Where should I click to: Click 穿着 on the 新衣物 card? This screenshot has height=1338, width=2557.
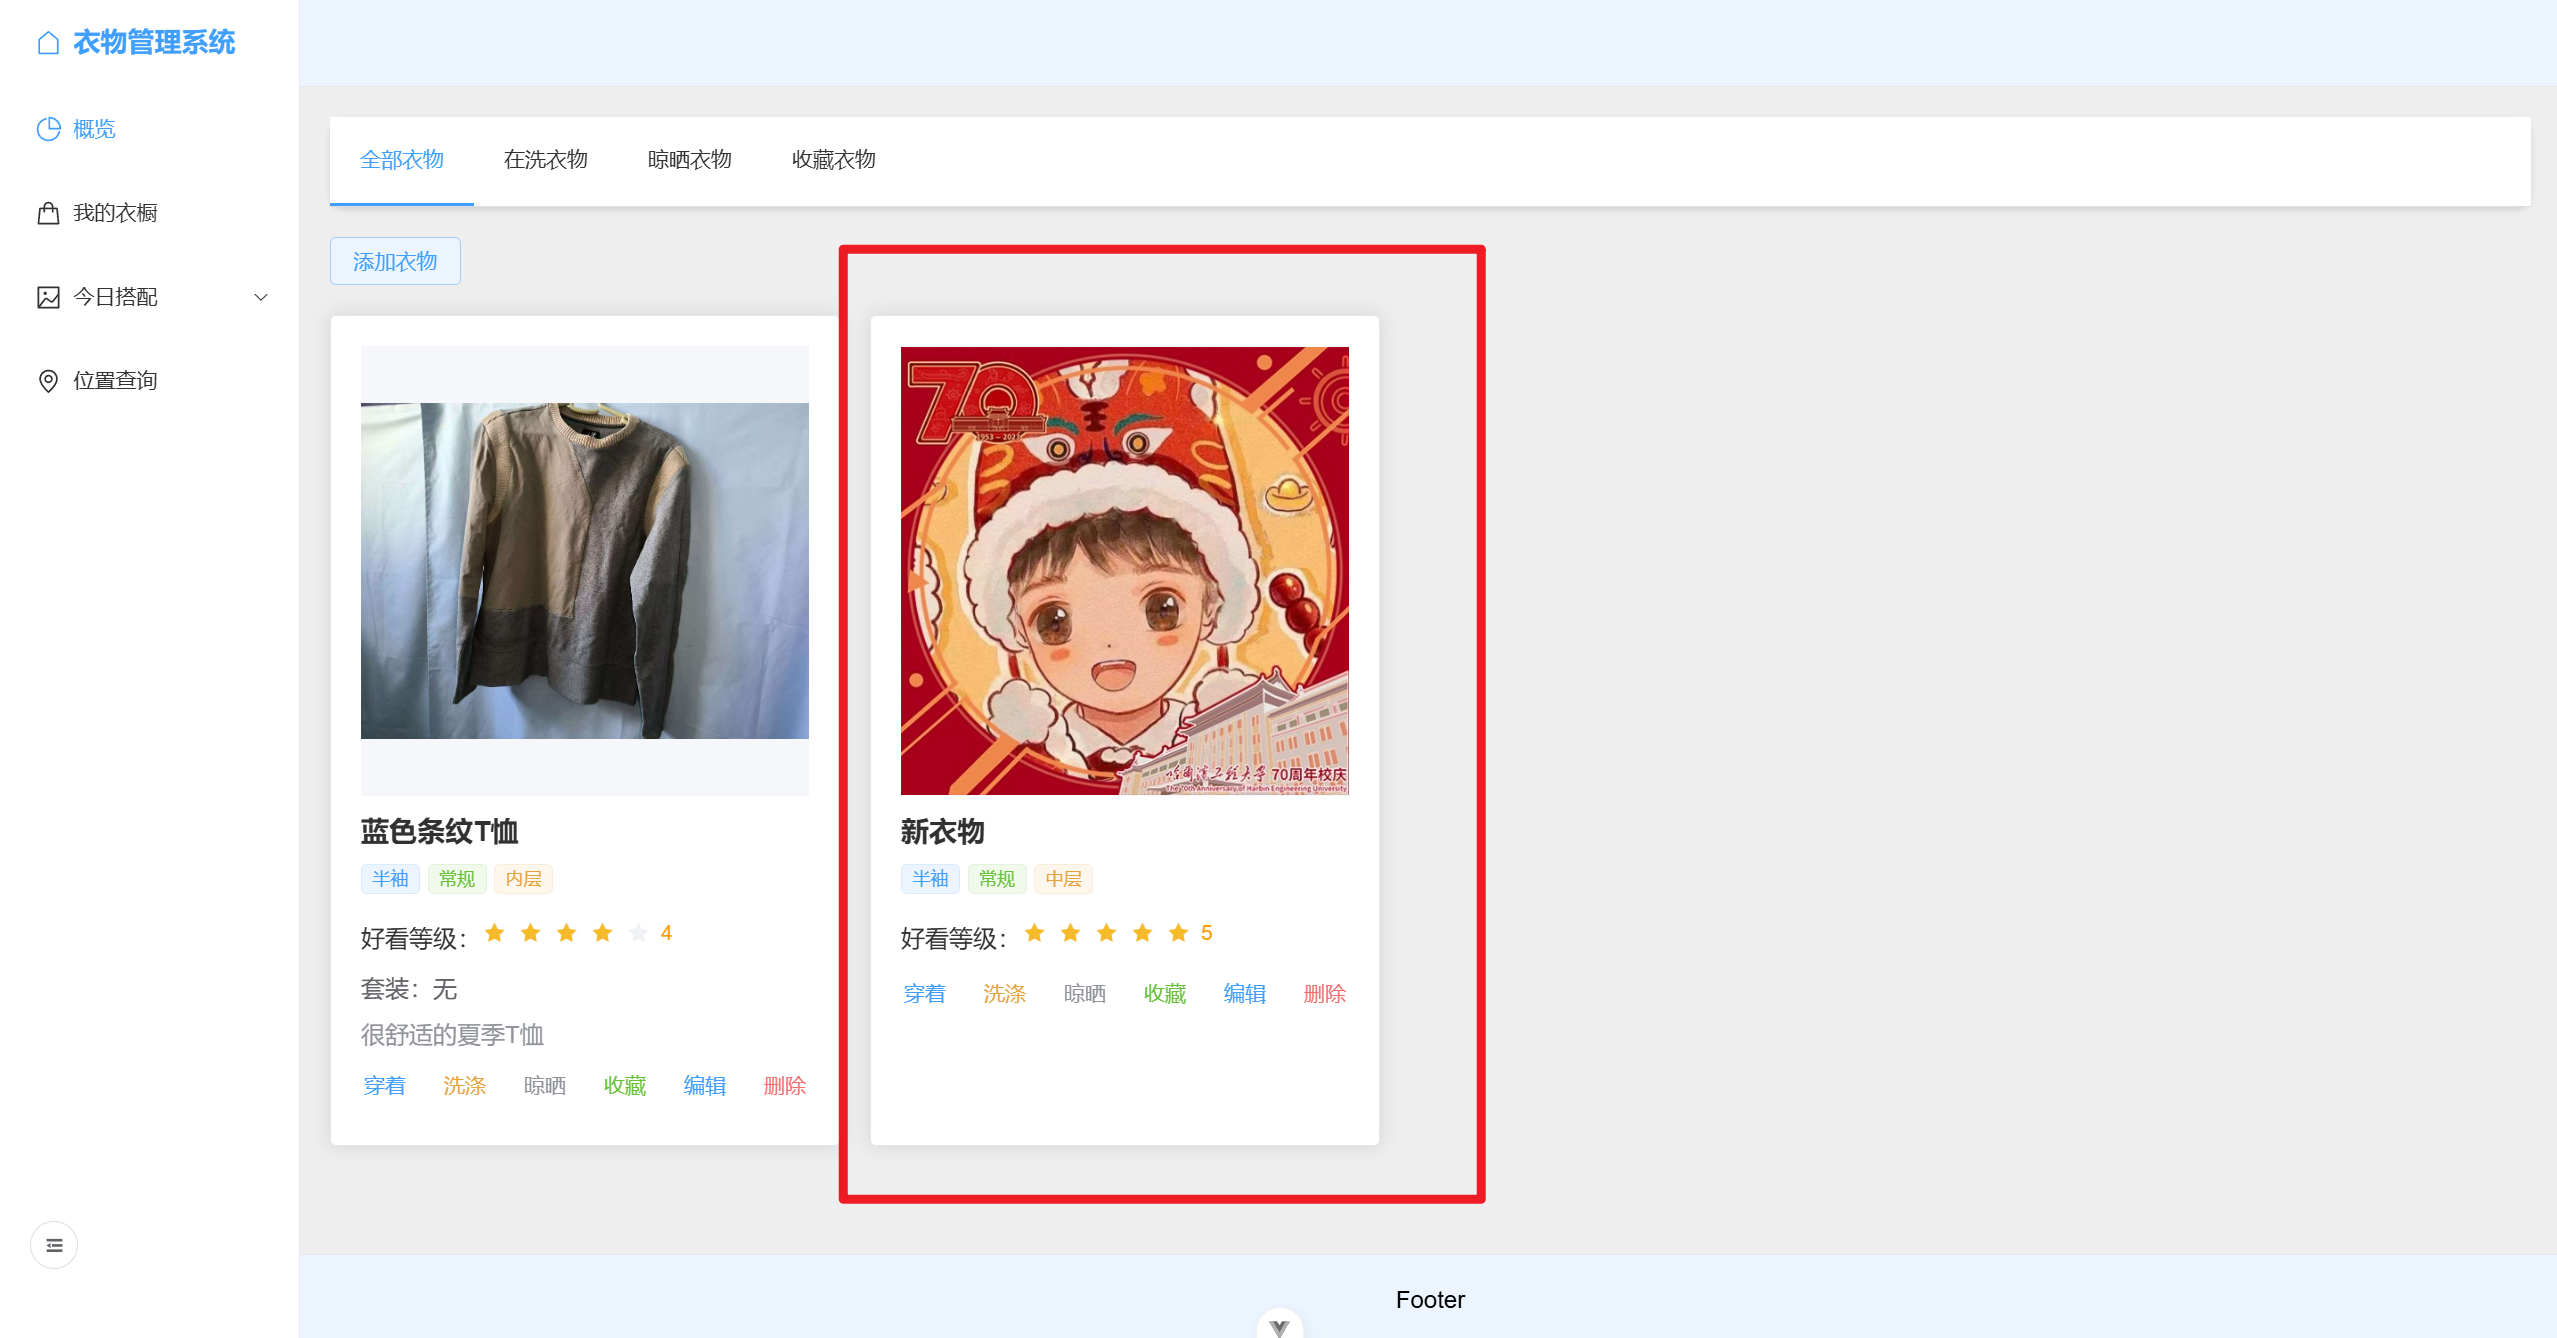924,994
